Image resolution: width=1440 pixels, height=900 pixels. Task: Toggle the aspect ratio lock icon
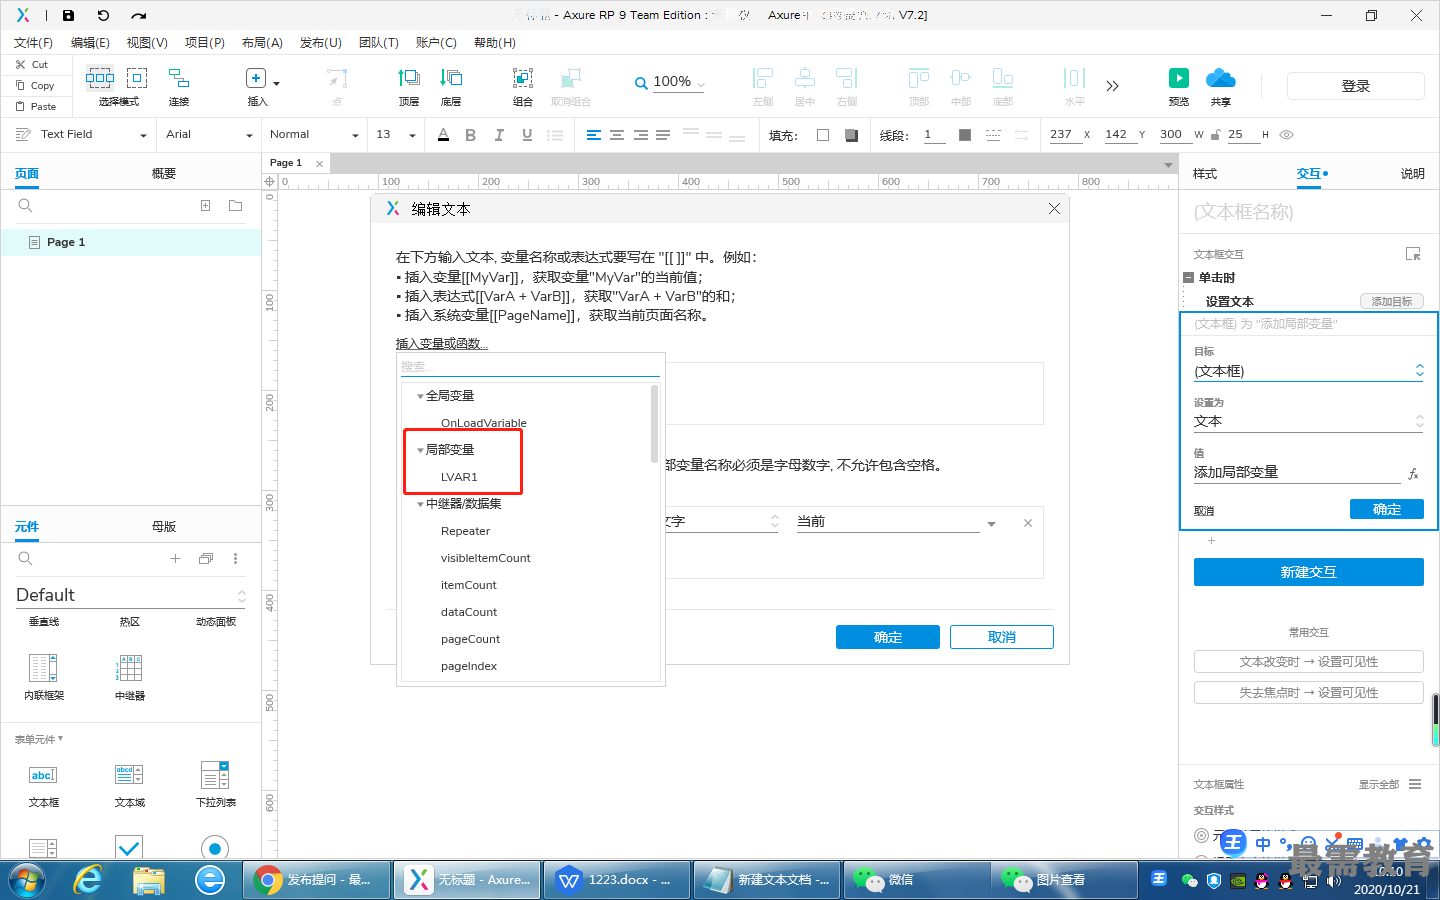pyautogui.click(x=1216, y=135)
